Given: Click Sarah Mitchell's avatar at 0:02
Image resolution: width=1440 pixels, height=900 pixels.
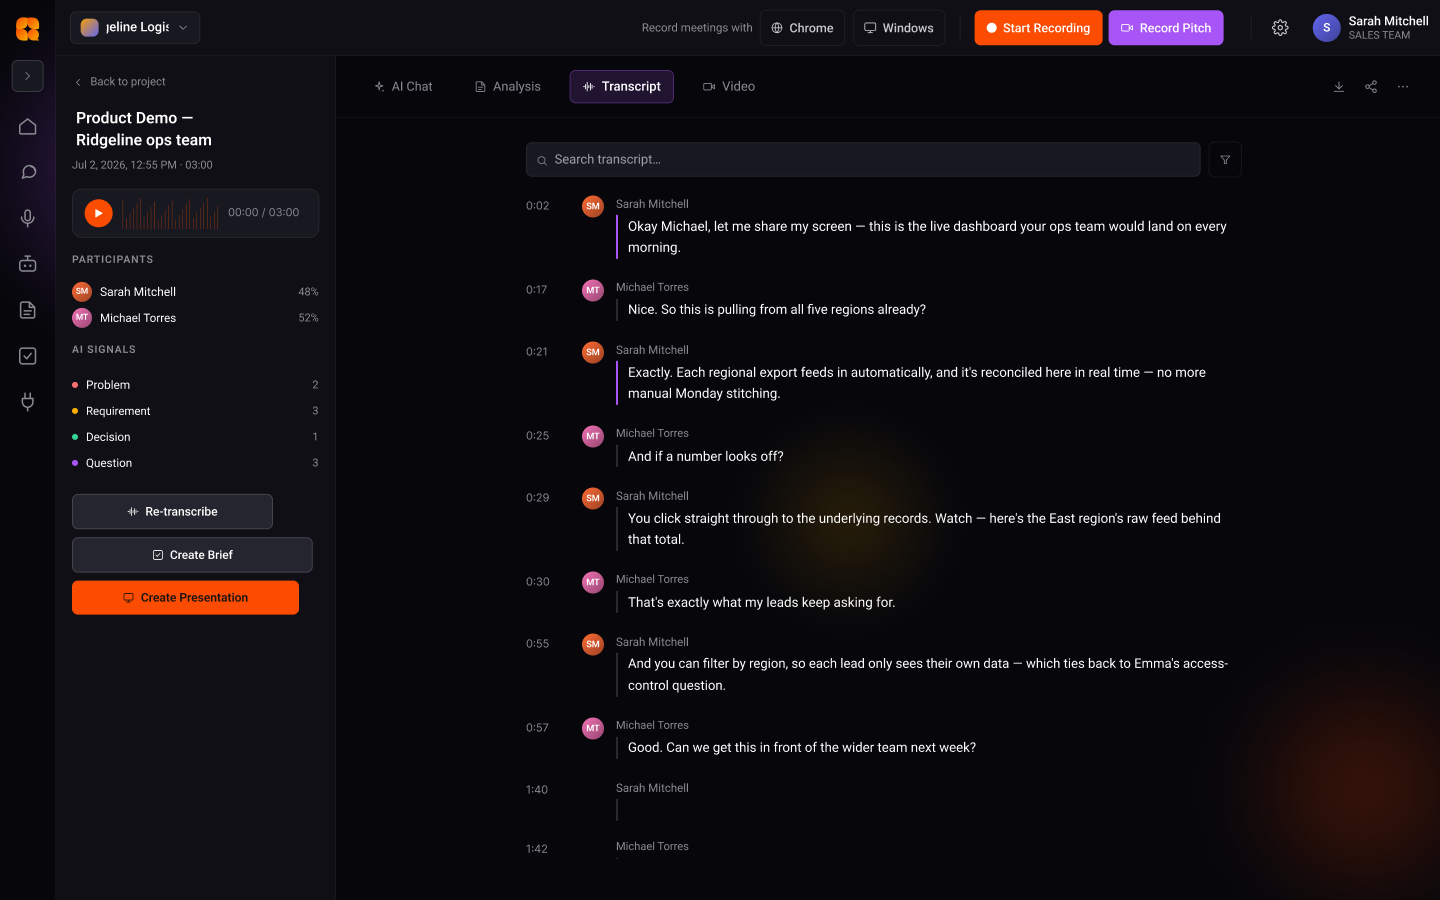Looking at the screenshot, I should click(593, 207).
